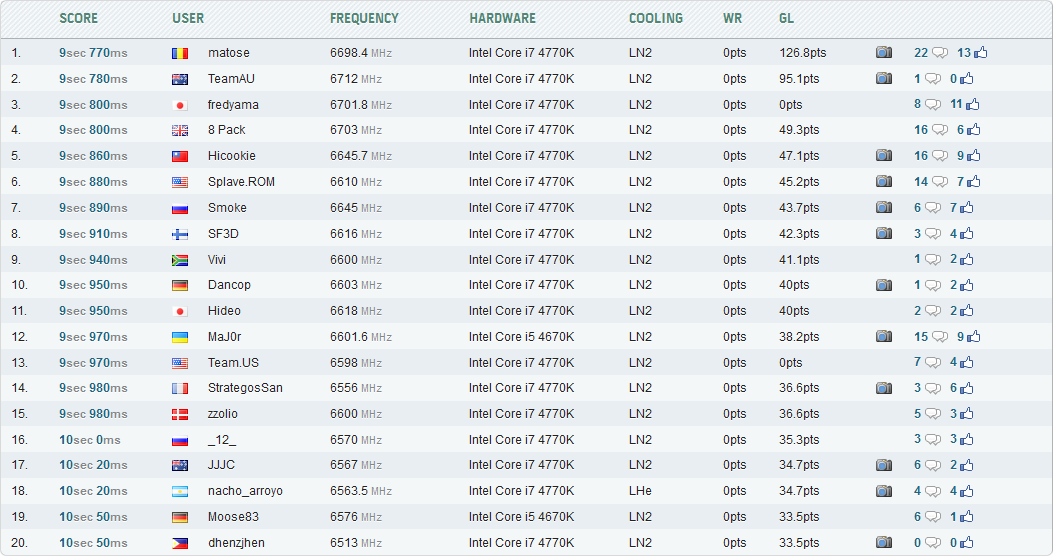The width and height of the screenshot is (1053, 556).
Task: Open user profile fredyama
Action: [x=233, y=104]
